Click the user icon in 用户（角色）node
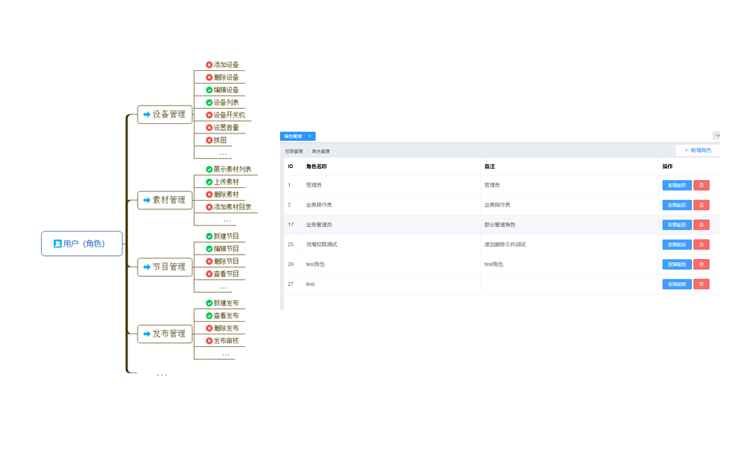 tap(57, 243)
